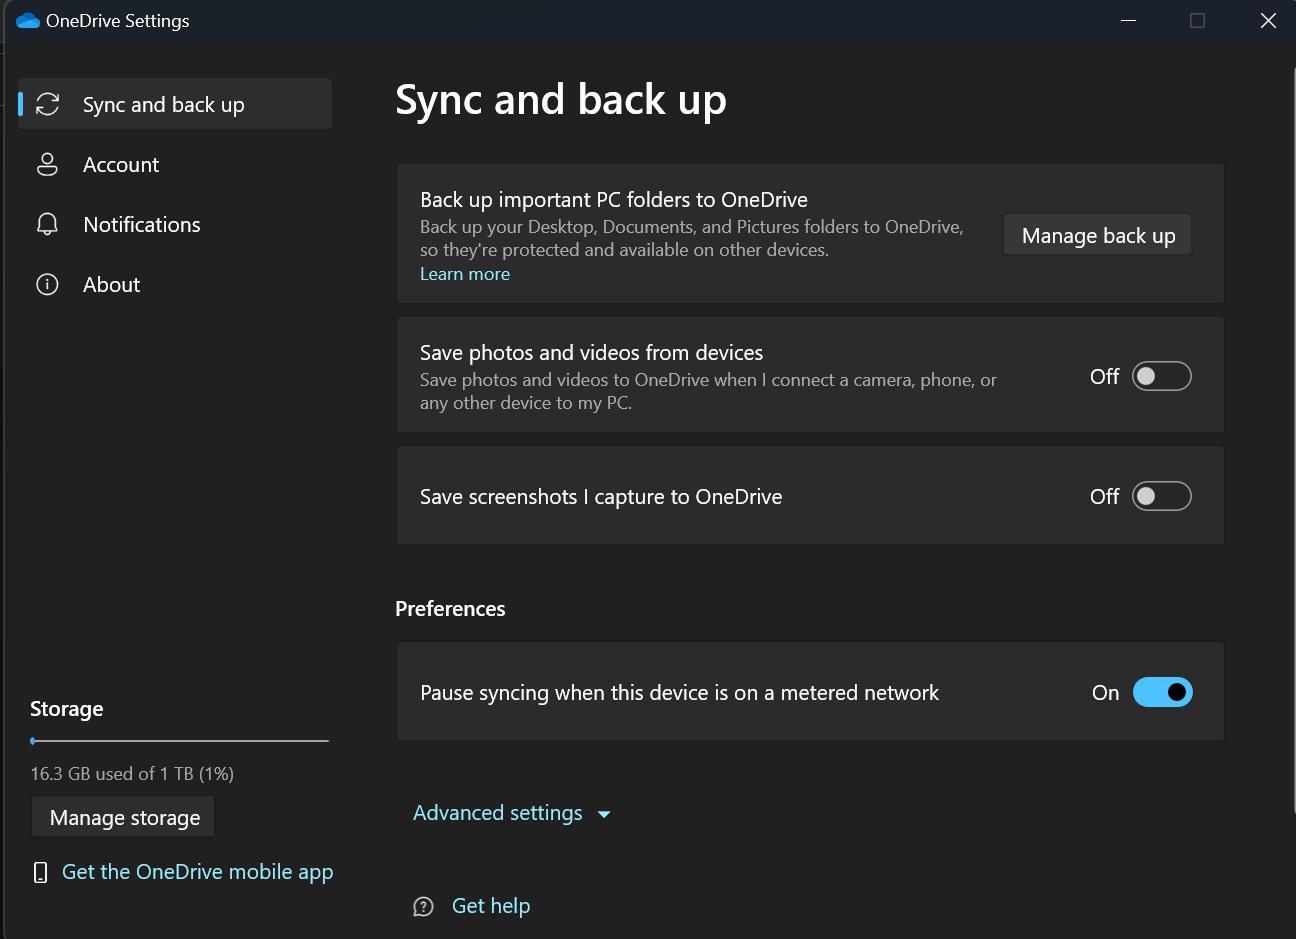Viewport: 1296px width, 939px height.
Task: Turn off Pause syncing on metered network
Action: (1162, 692)
